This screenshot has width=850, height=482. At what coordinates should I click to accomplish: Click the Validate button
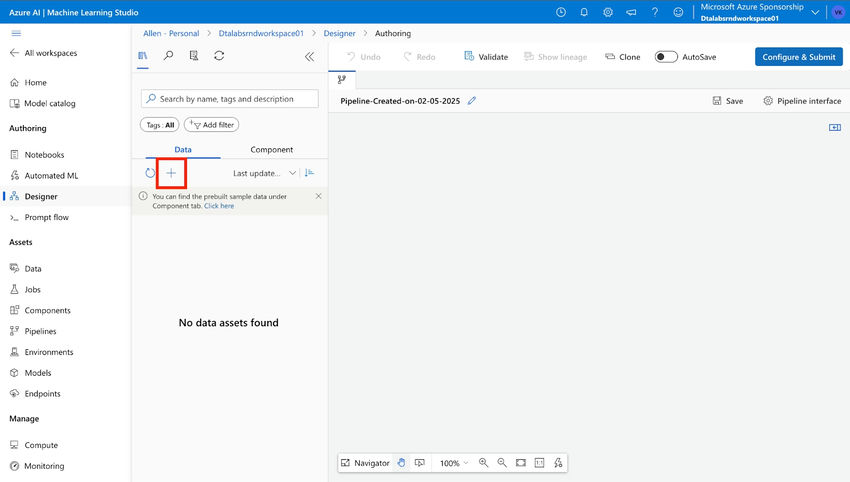[x=486, y=56]
